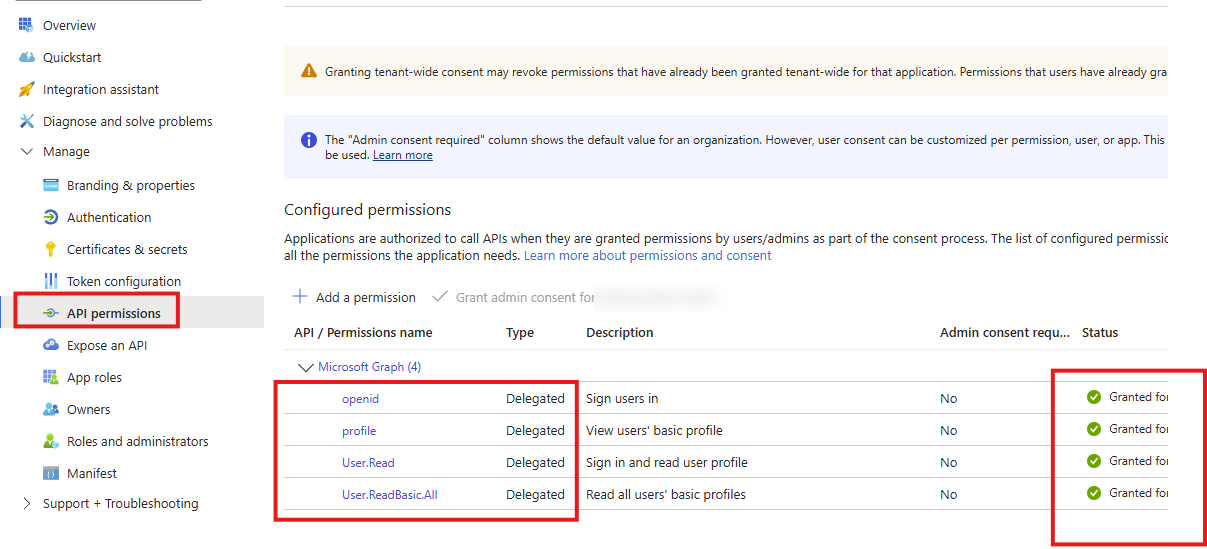Click the Configured permissions heading
The width and height of the screenshot is (1207, 549).
[367, 210]
